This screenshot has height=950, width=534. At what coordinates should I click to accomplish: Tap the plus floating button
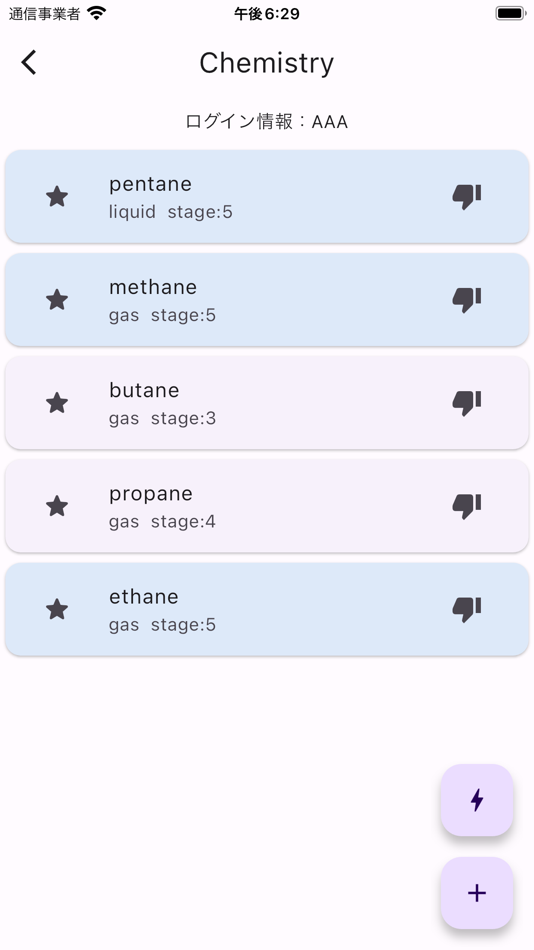click(477, 893)
